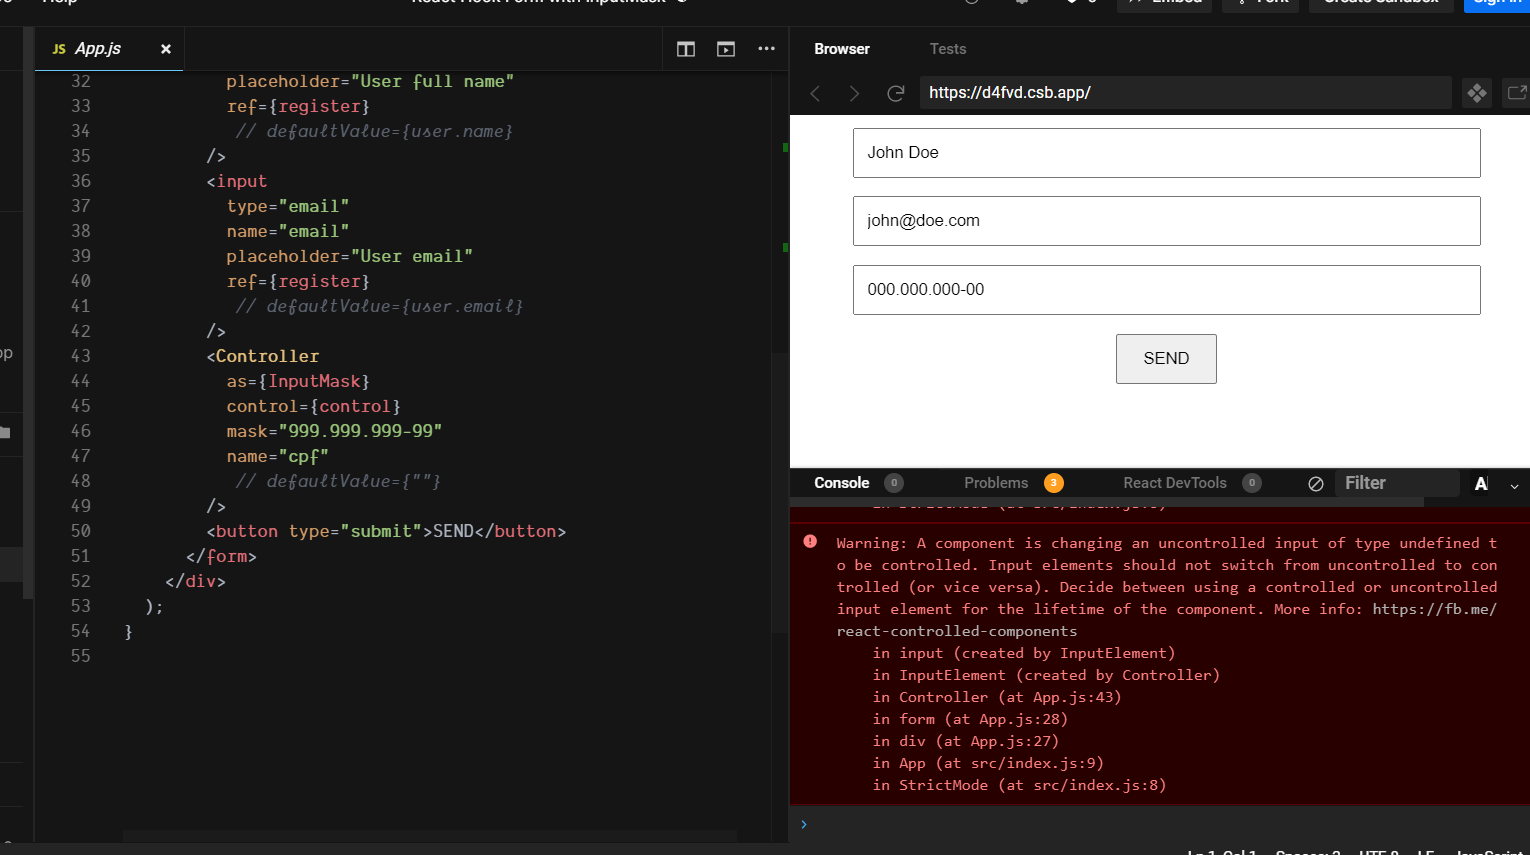Open the split editor layout icon

685,48
